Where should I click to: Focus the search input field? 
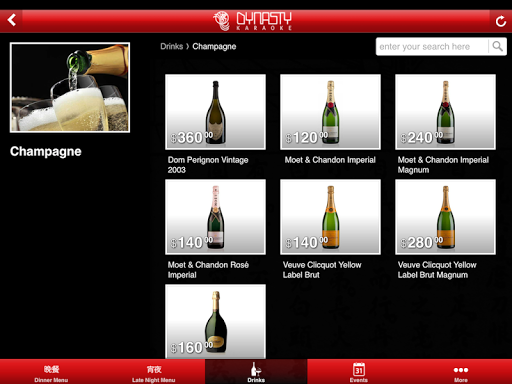(x=433, y=46)
